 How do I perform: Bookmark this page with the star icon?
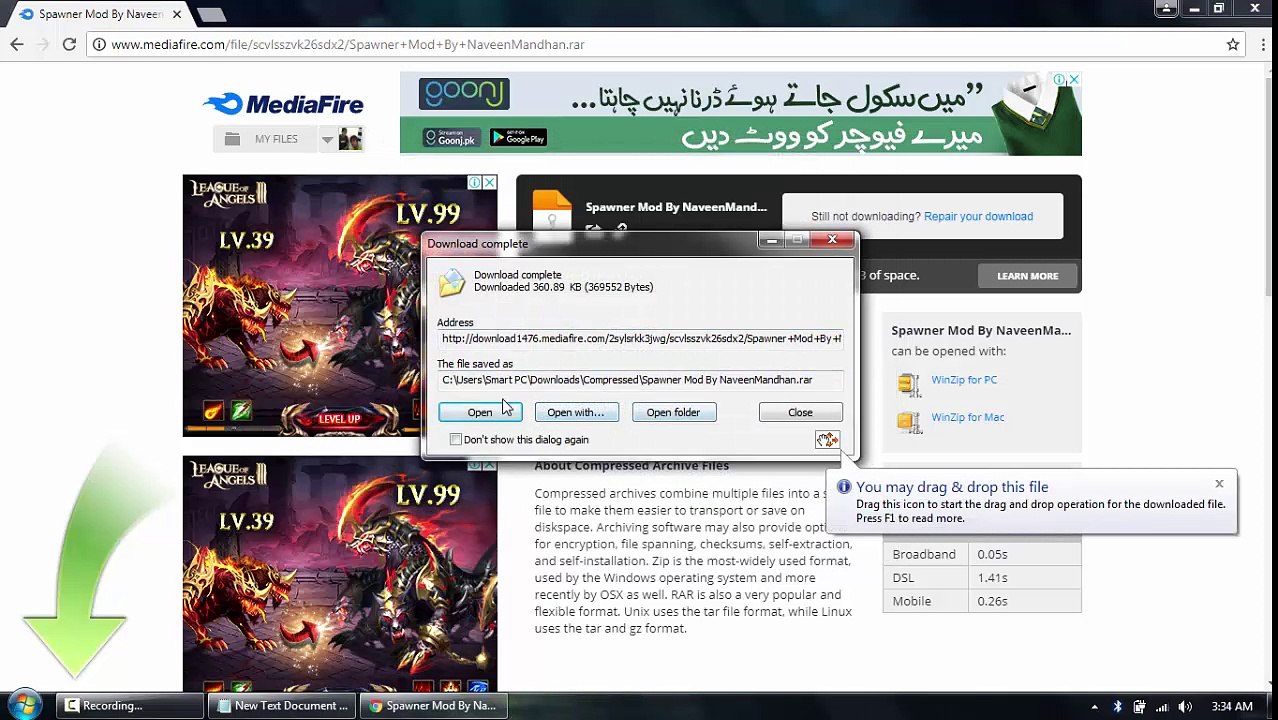click(x=1233, y=44)
